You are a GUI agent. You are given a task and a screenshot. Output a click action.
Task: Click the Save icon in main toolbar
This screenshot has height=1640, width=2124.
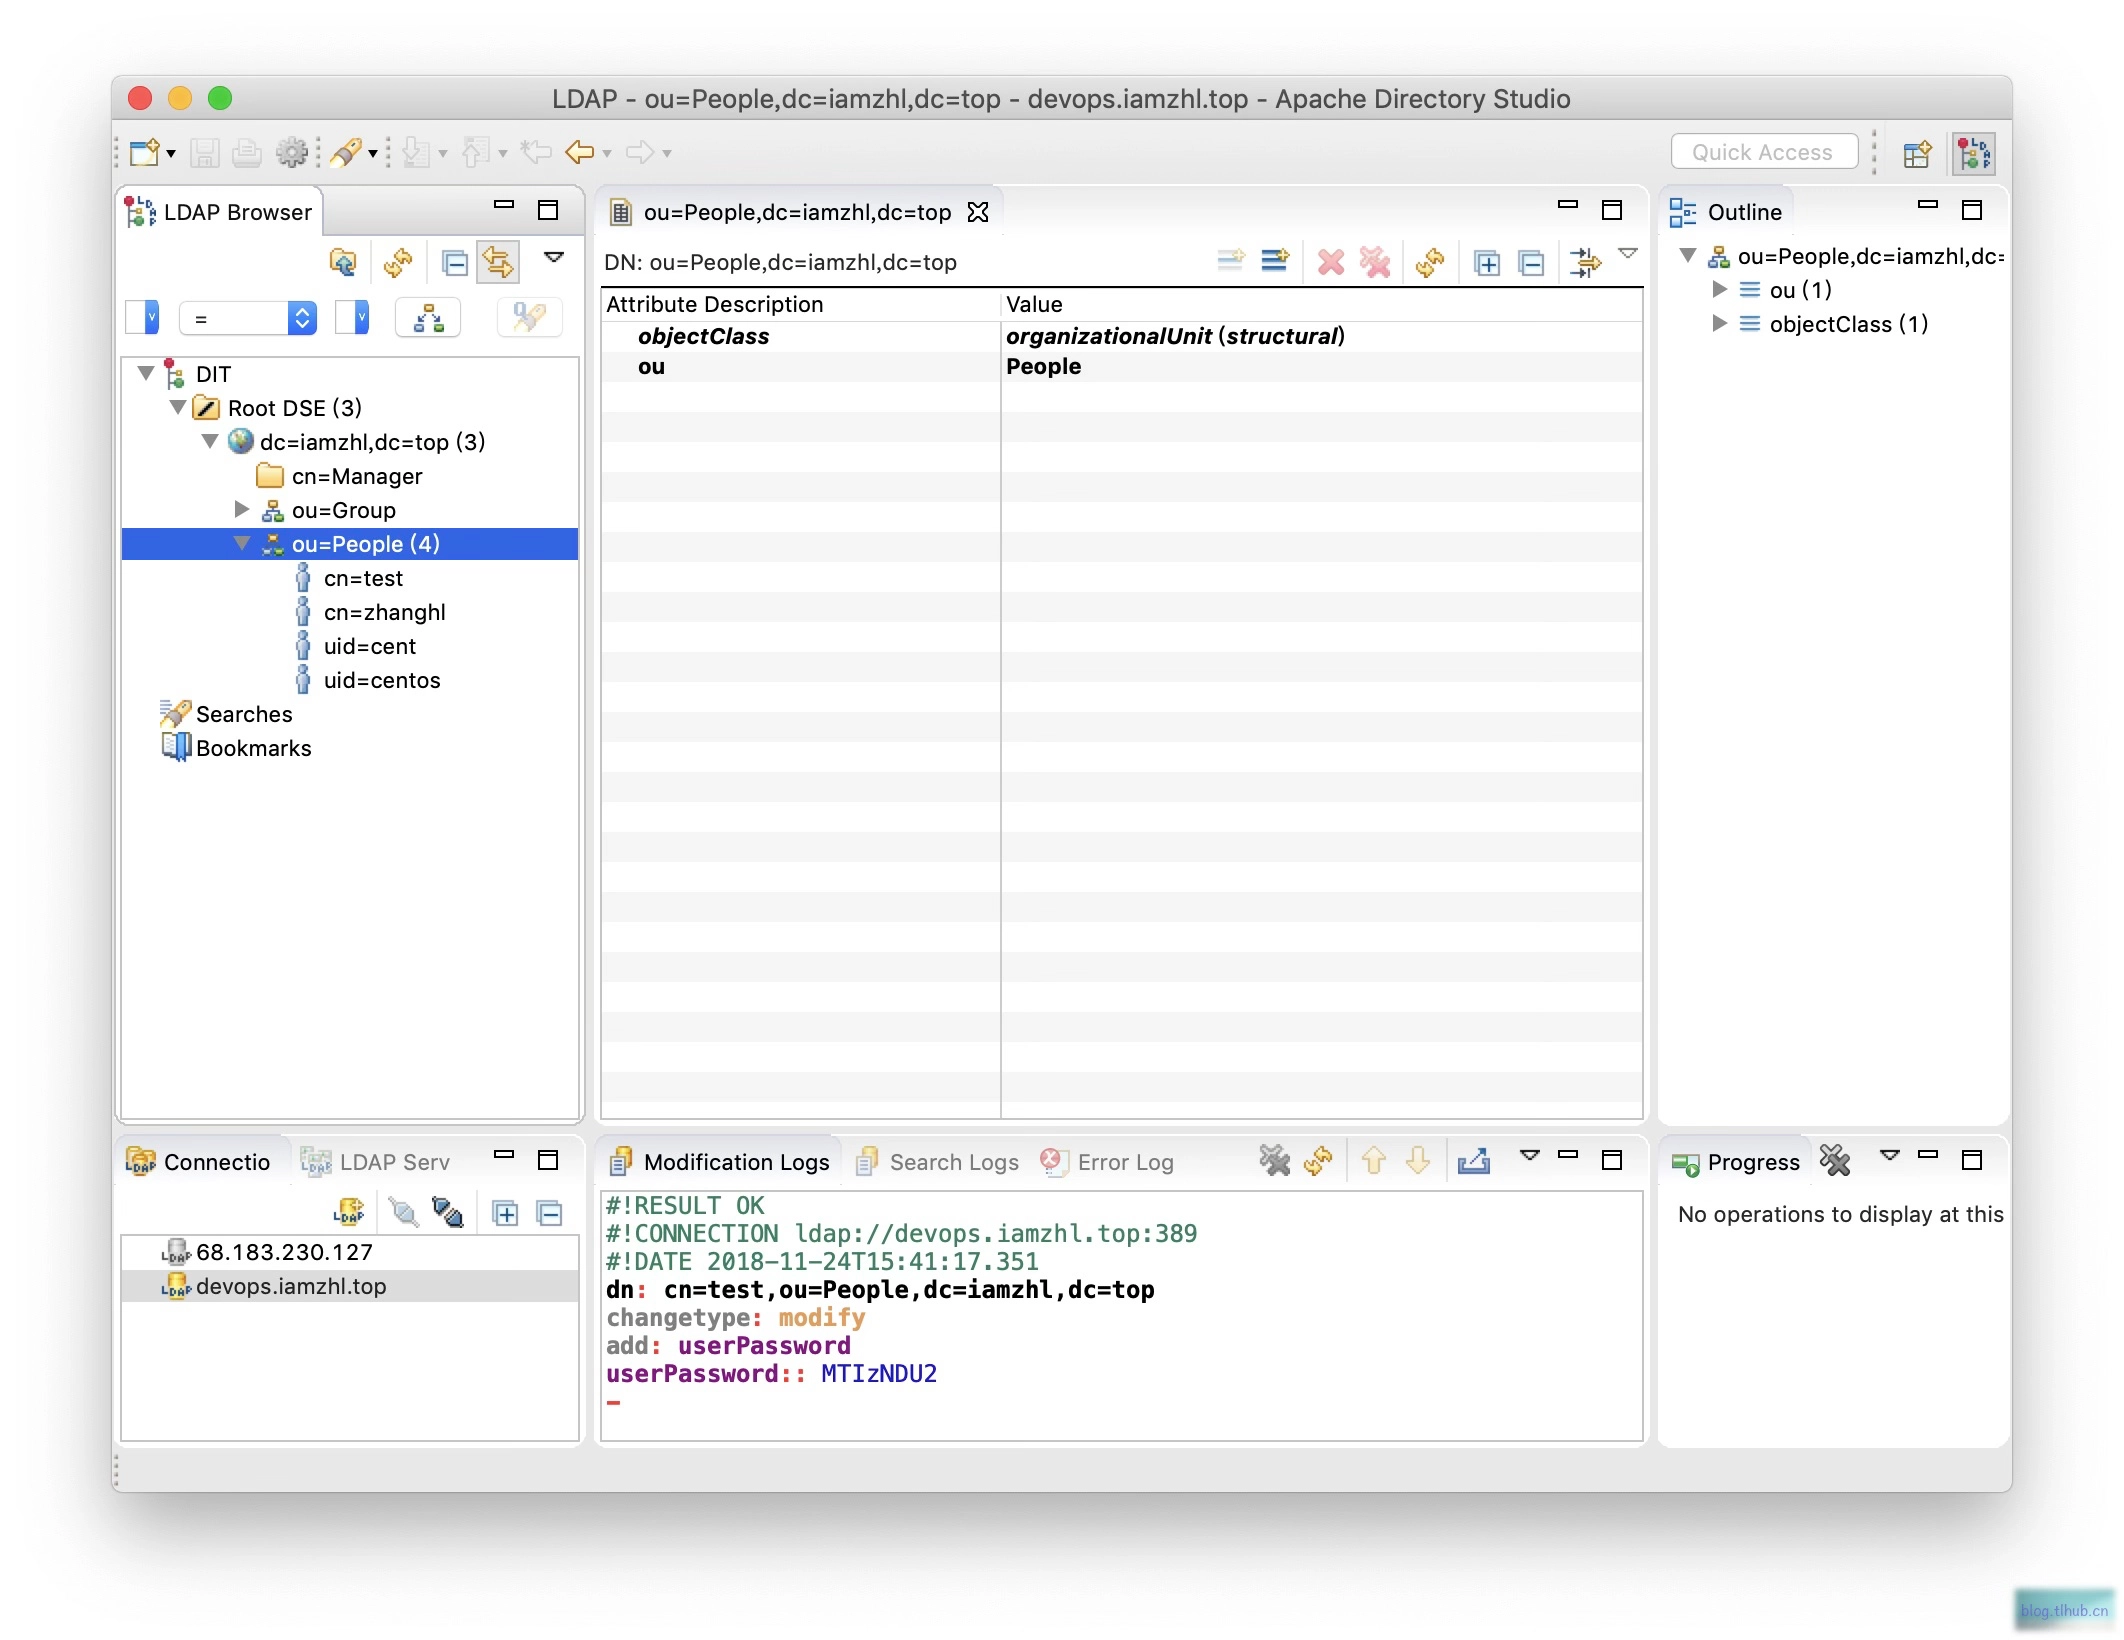205,153
